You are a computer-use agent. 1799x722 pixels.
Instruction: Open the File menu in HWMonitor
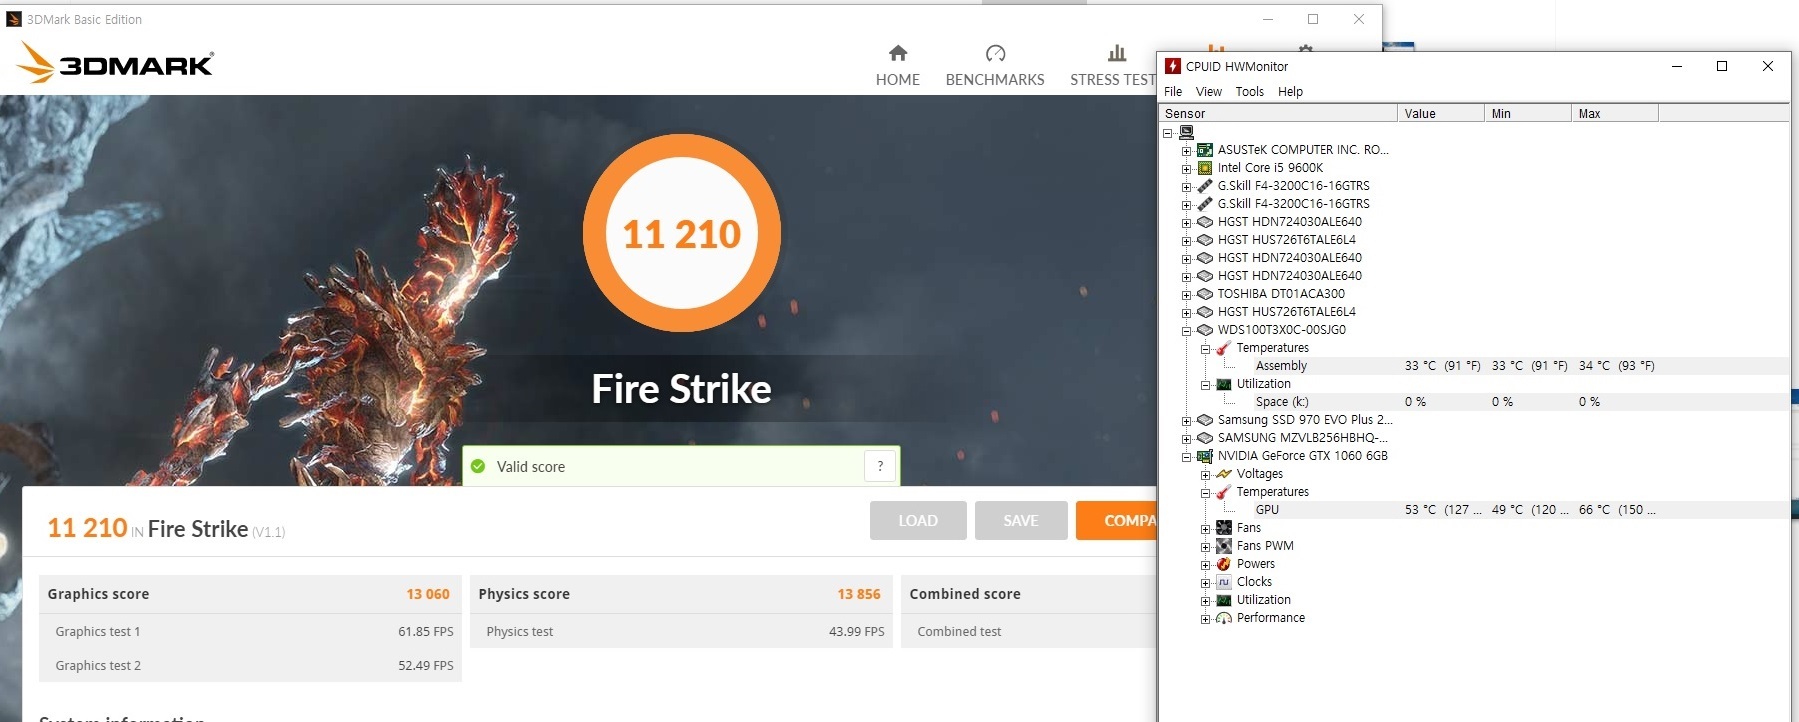tap(1173, 91)
